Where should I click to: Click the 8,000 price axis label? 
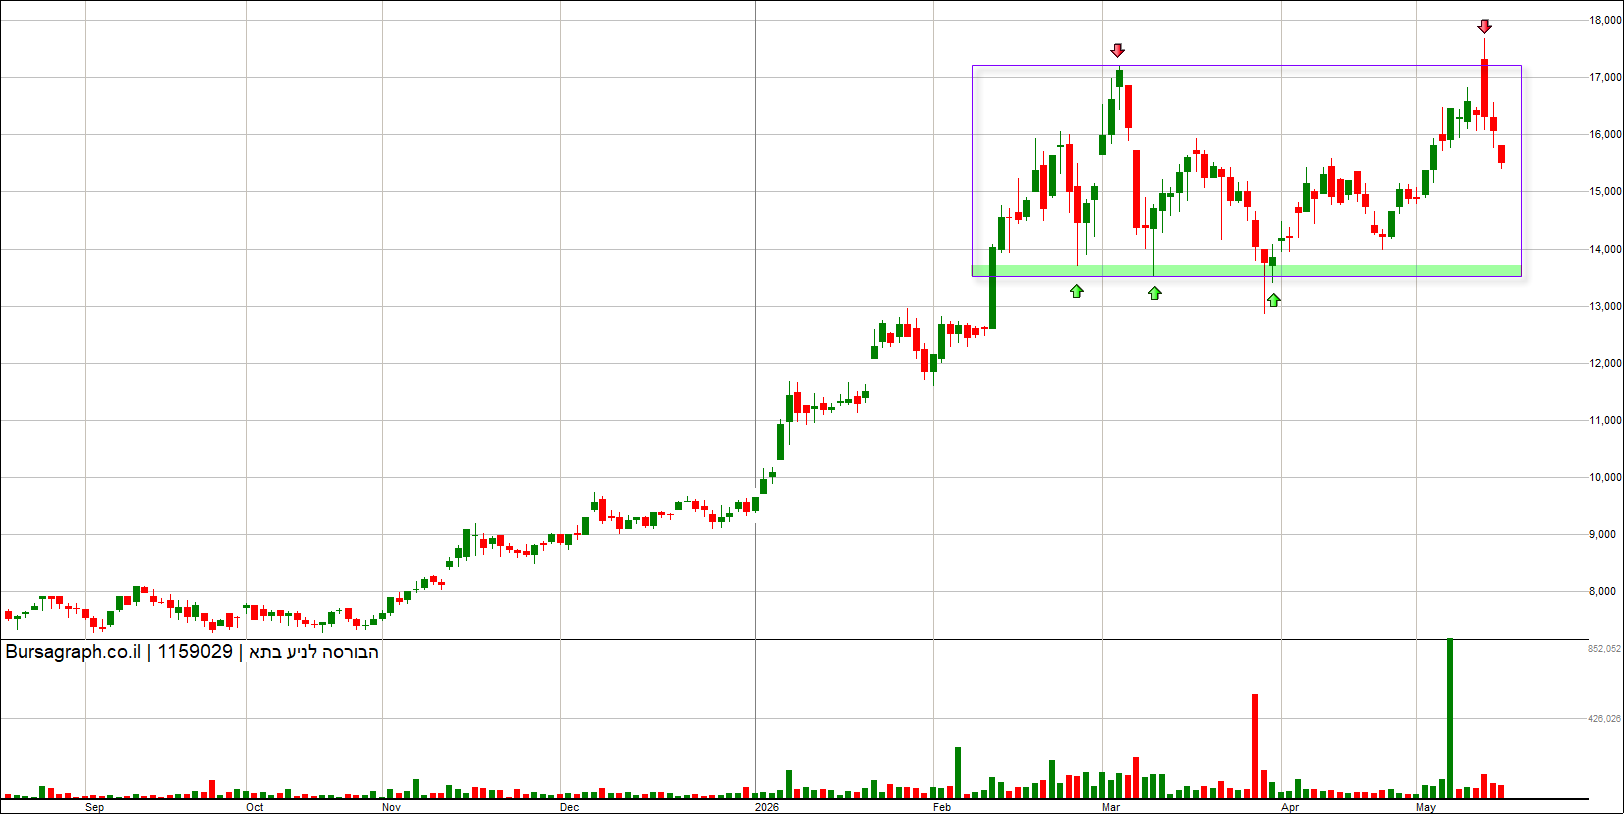pos(1602,591)
